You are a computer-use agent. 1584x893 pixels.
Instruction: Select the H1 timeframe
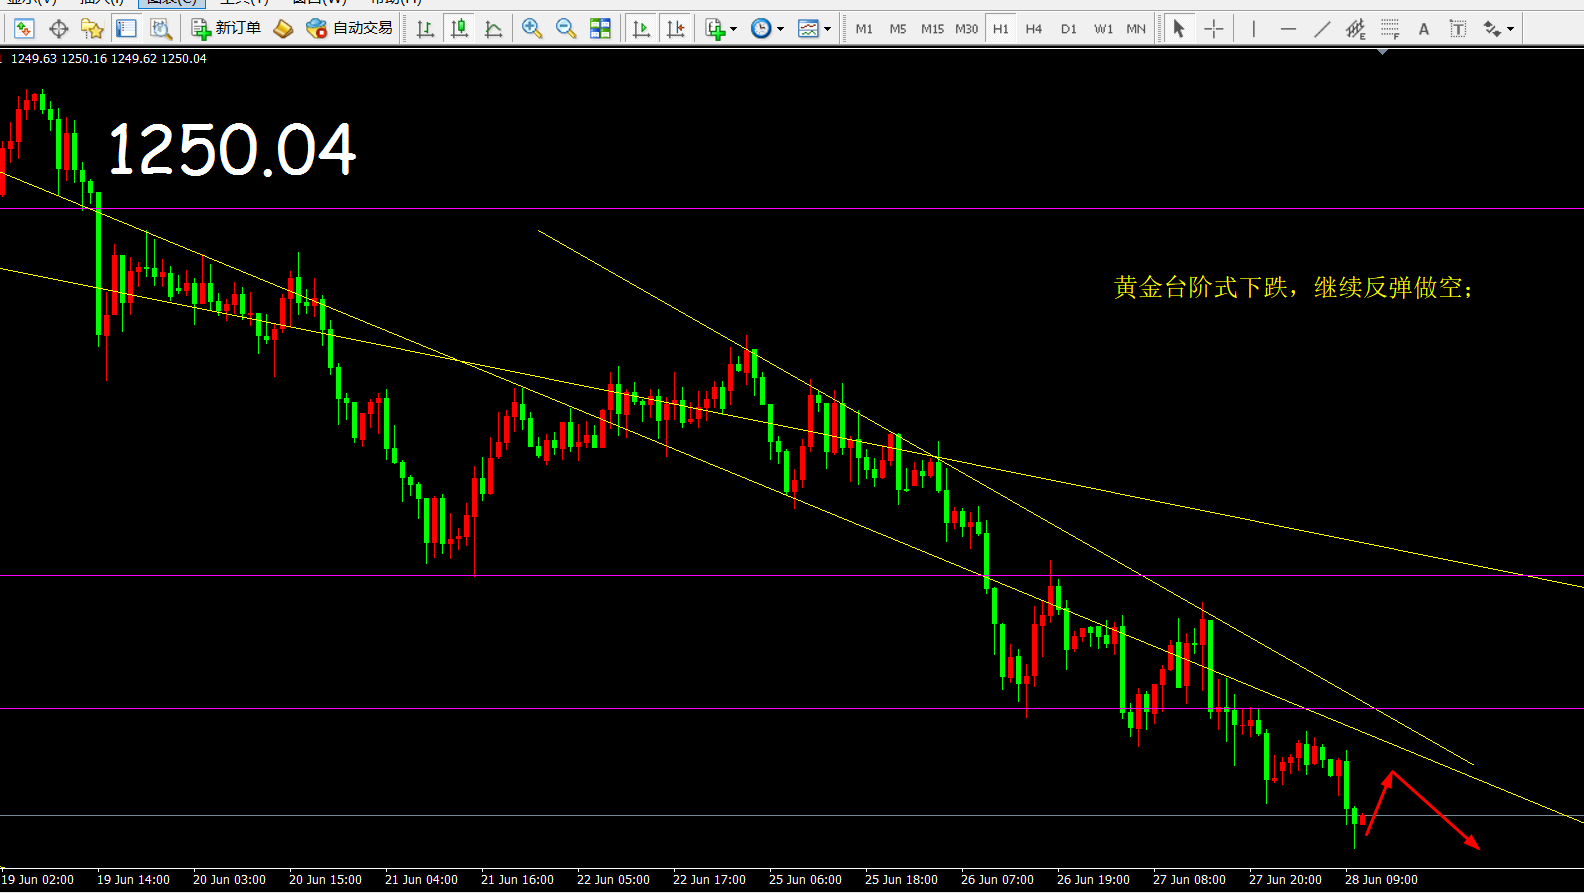point(1001,29)
